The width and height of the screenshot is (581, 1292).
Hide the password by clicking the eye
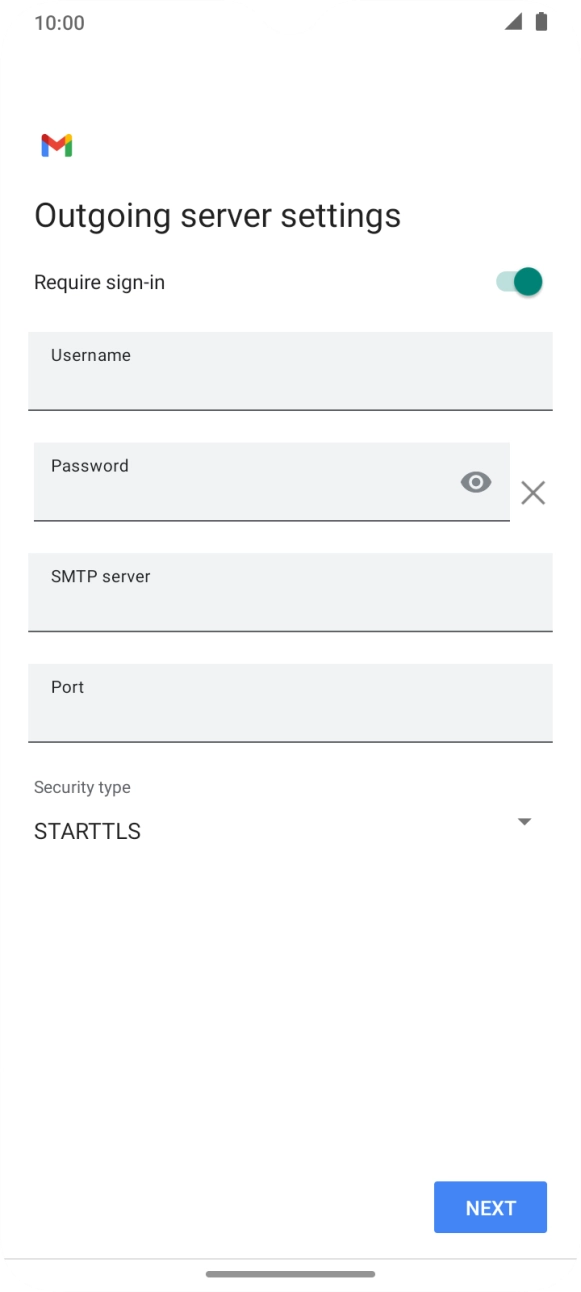(x=475, y=482)
